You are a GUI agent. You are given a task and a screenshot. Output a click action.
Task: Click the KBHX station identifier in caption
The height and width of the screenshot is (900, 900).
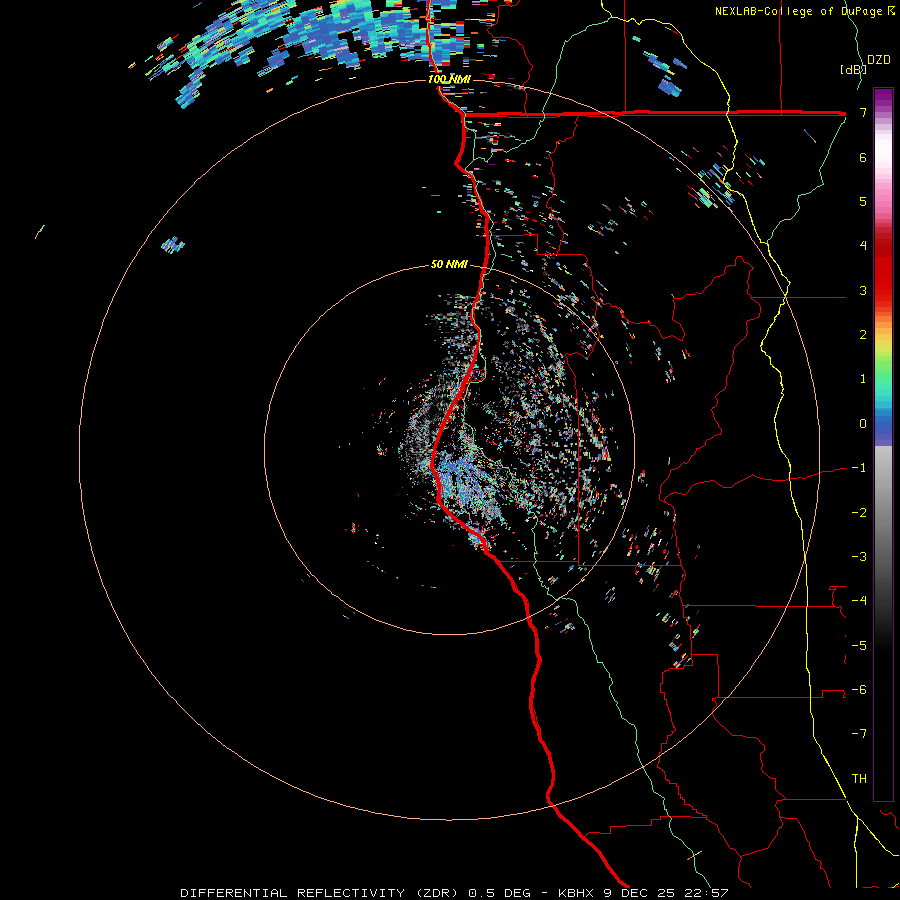click(576, 893)
